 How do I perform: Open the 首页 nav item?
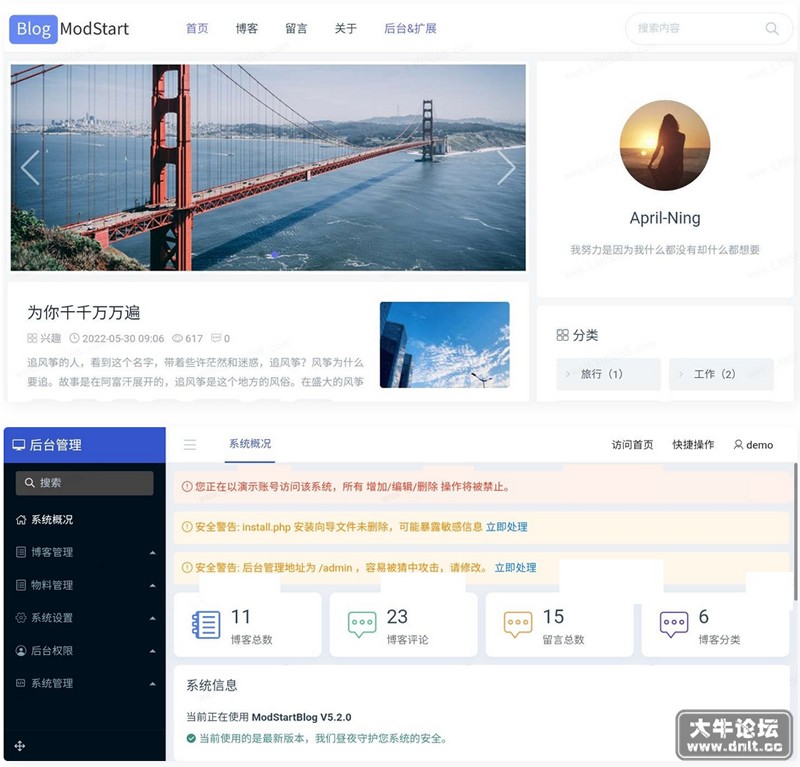coord(197,29)
